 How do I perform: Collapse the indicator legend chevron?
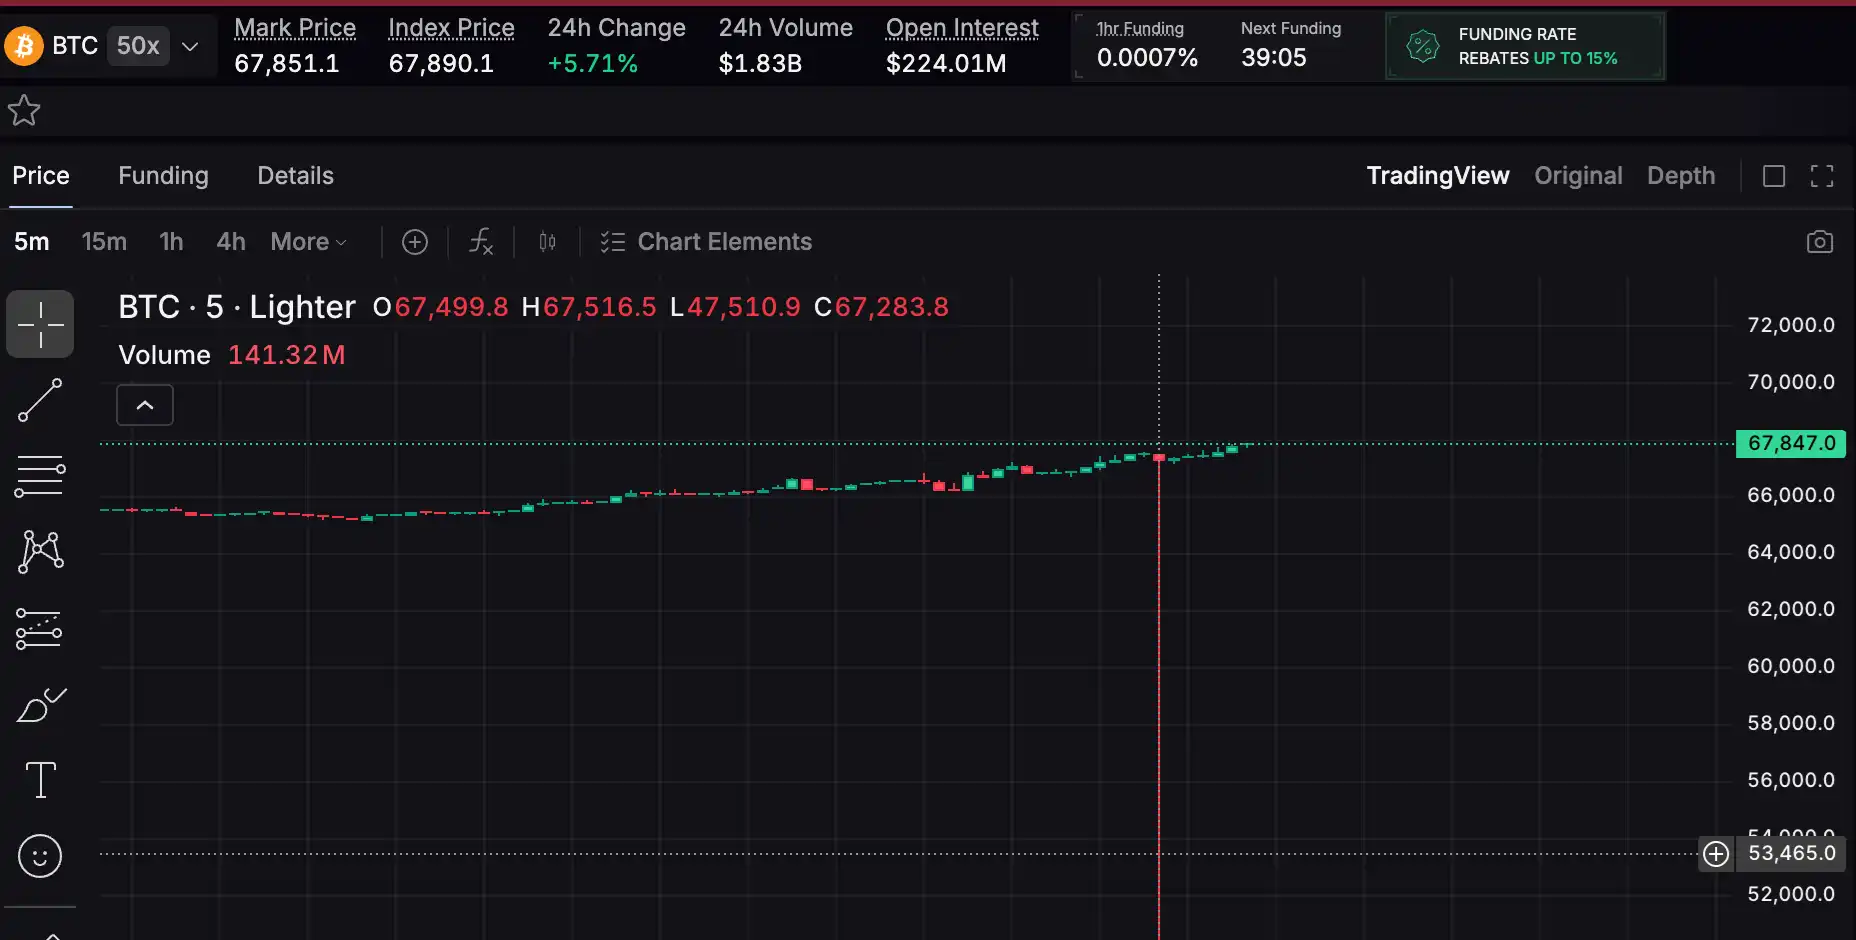click(x=145, y=405)
